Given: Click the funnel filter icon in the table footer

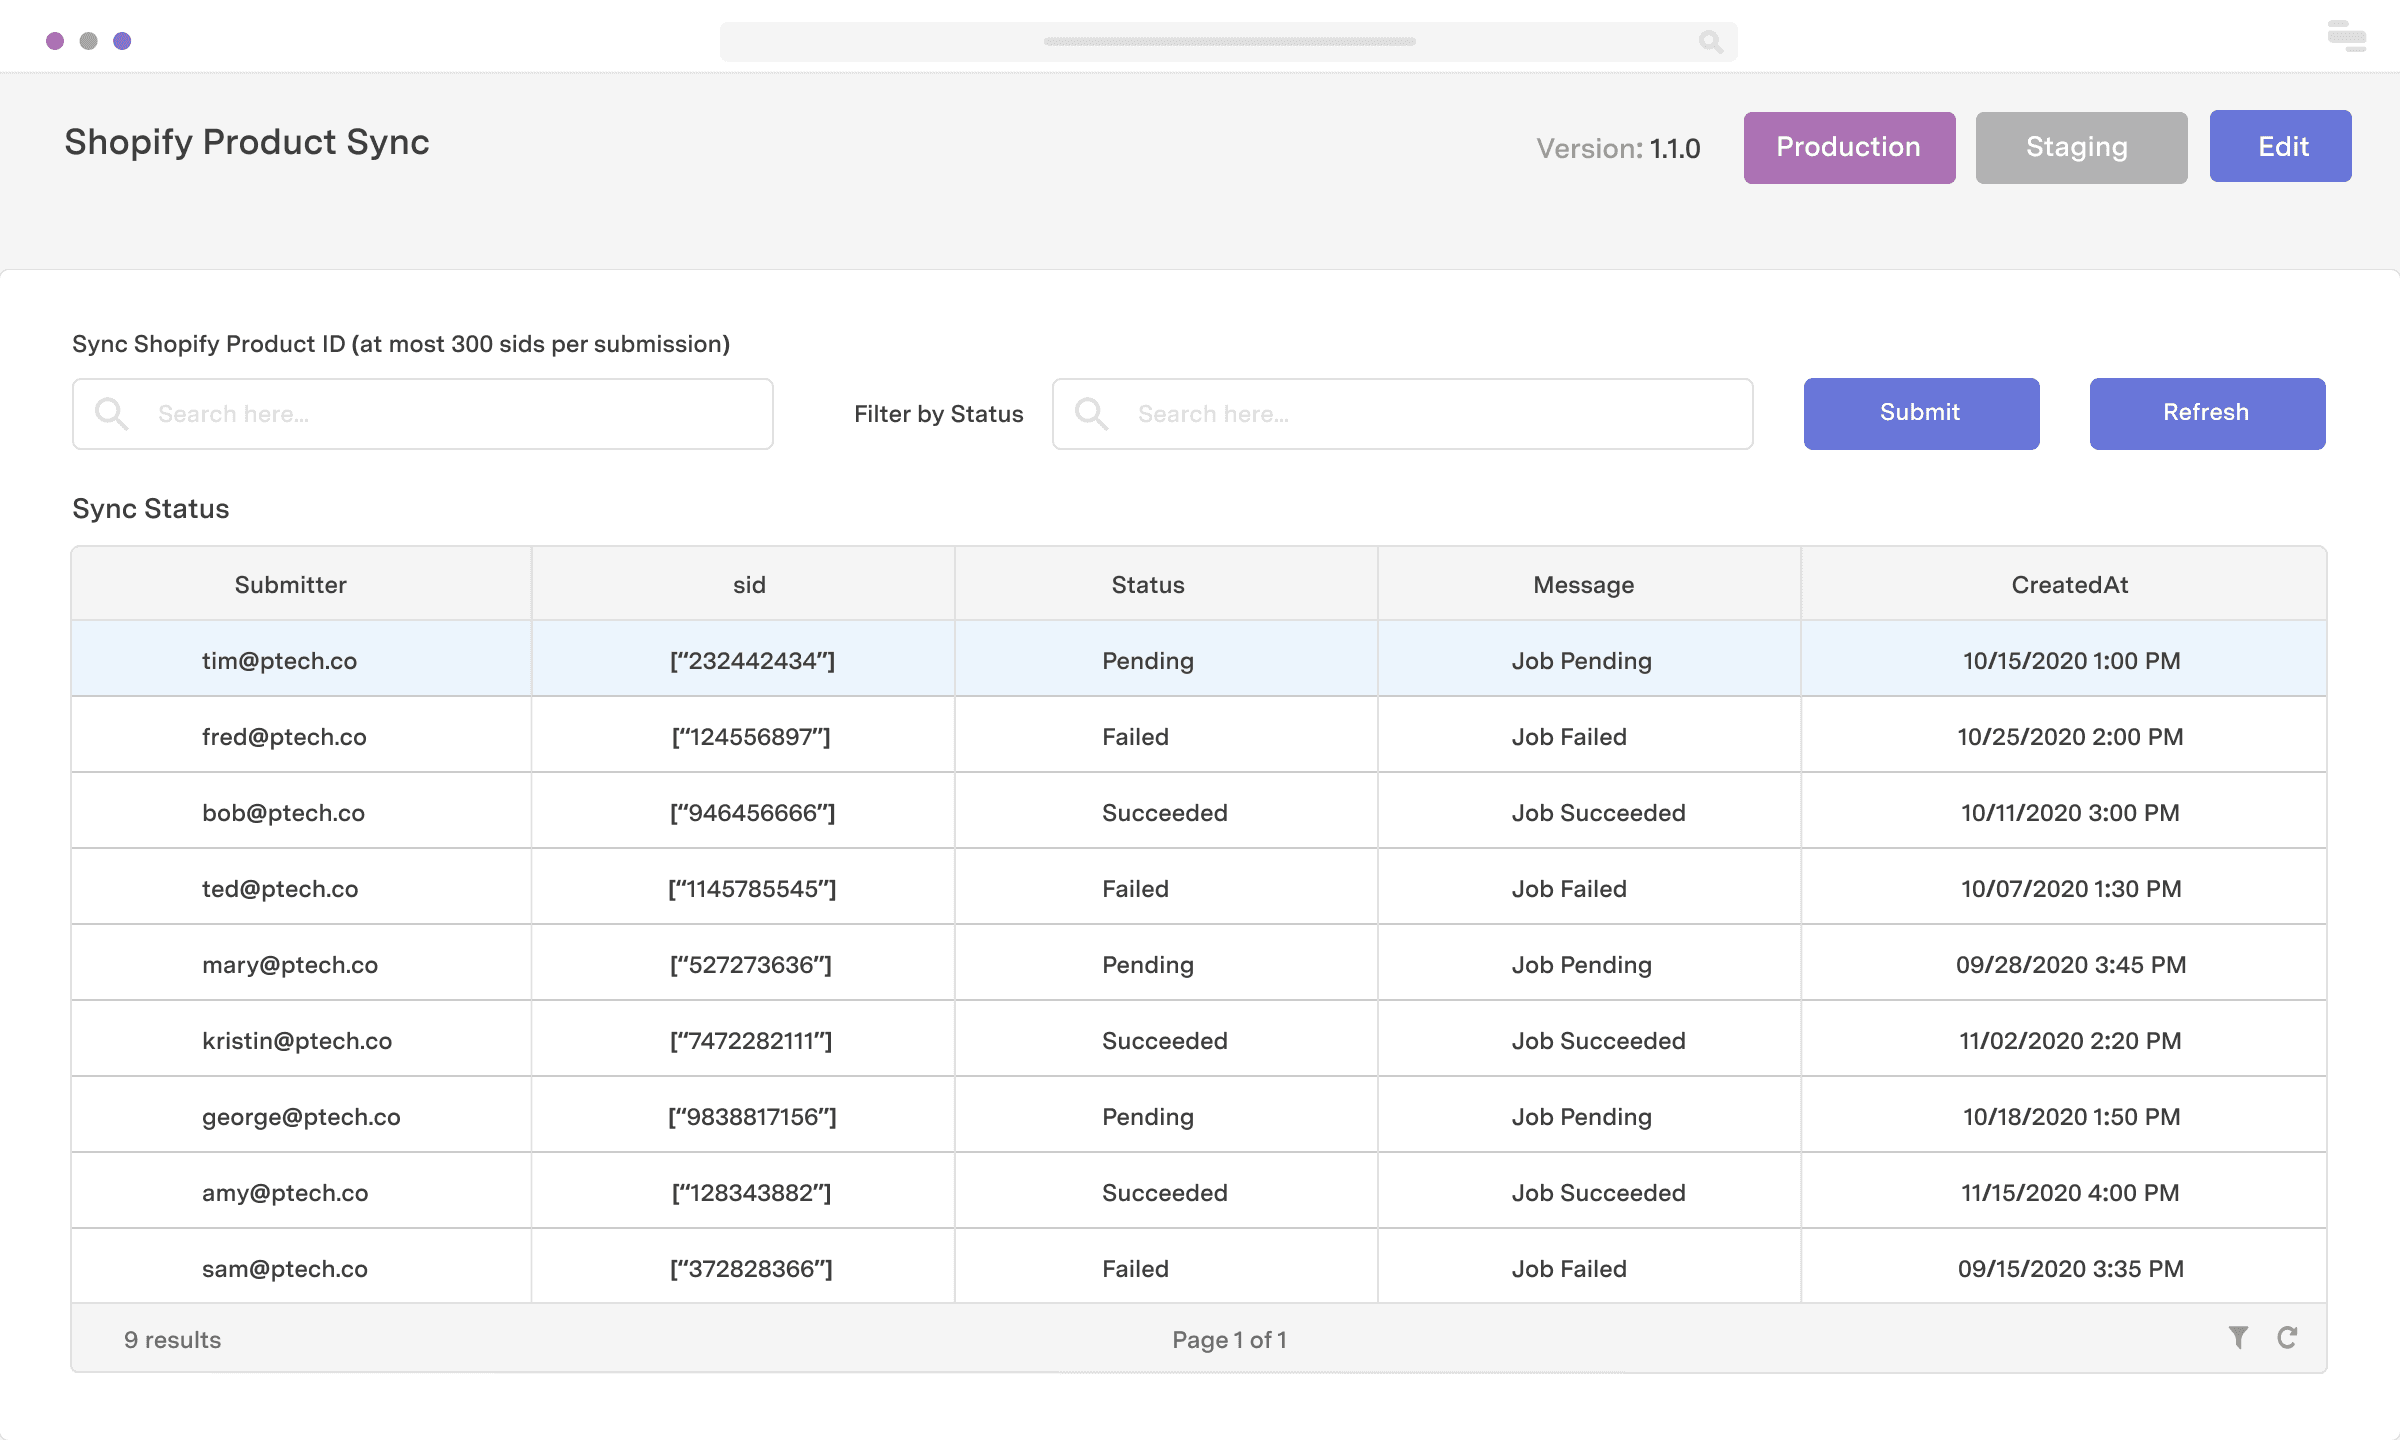Looking at the screenshot, I should pos(2240,1337).
